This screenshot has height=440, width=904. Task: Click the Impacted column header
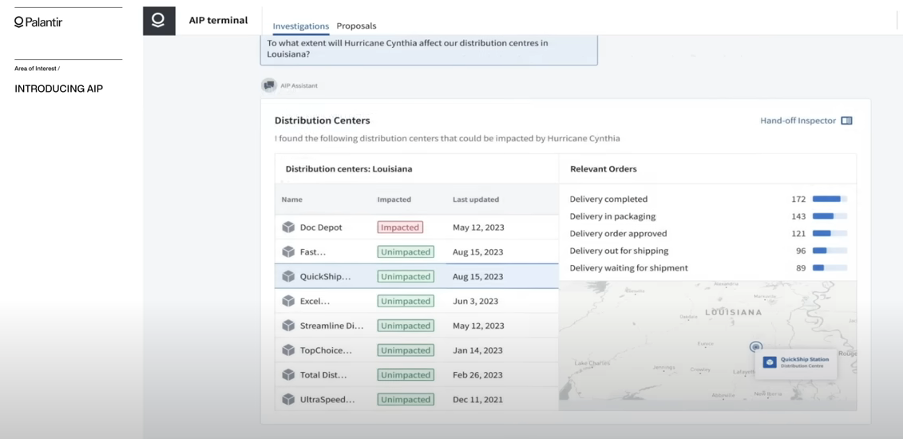click(394, 200)
